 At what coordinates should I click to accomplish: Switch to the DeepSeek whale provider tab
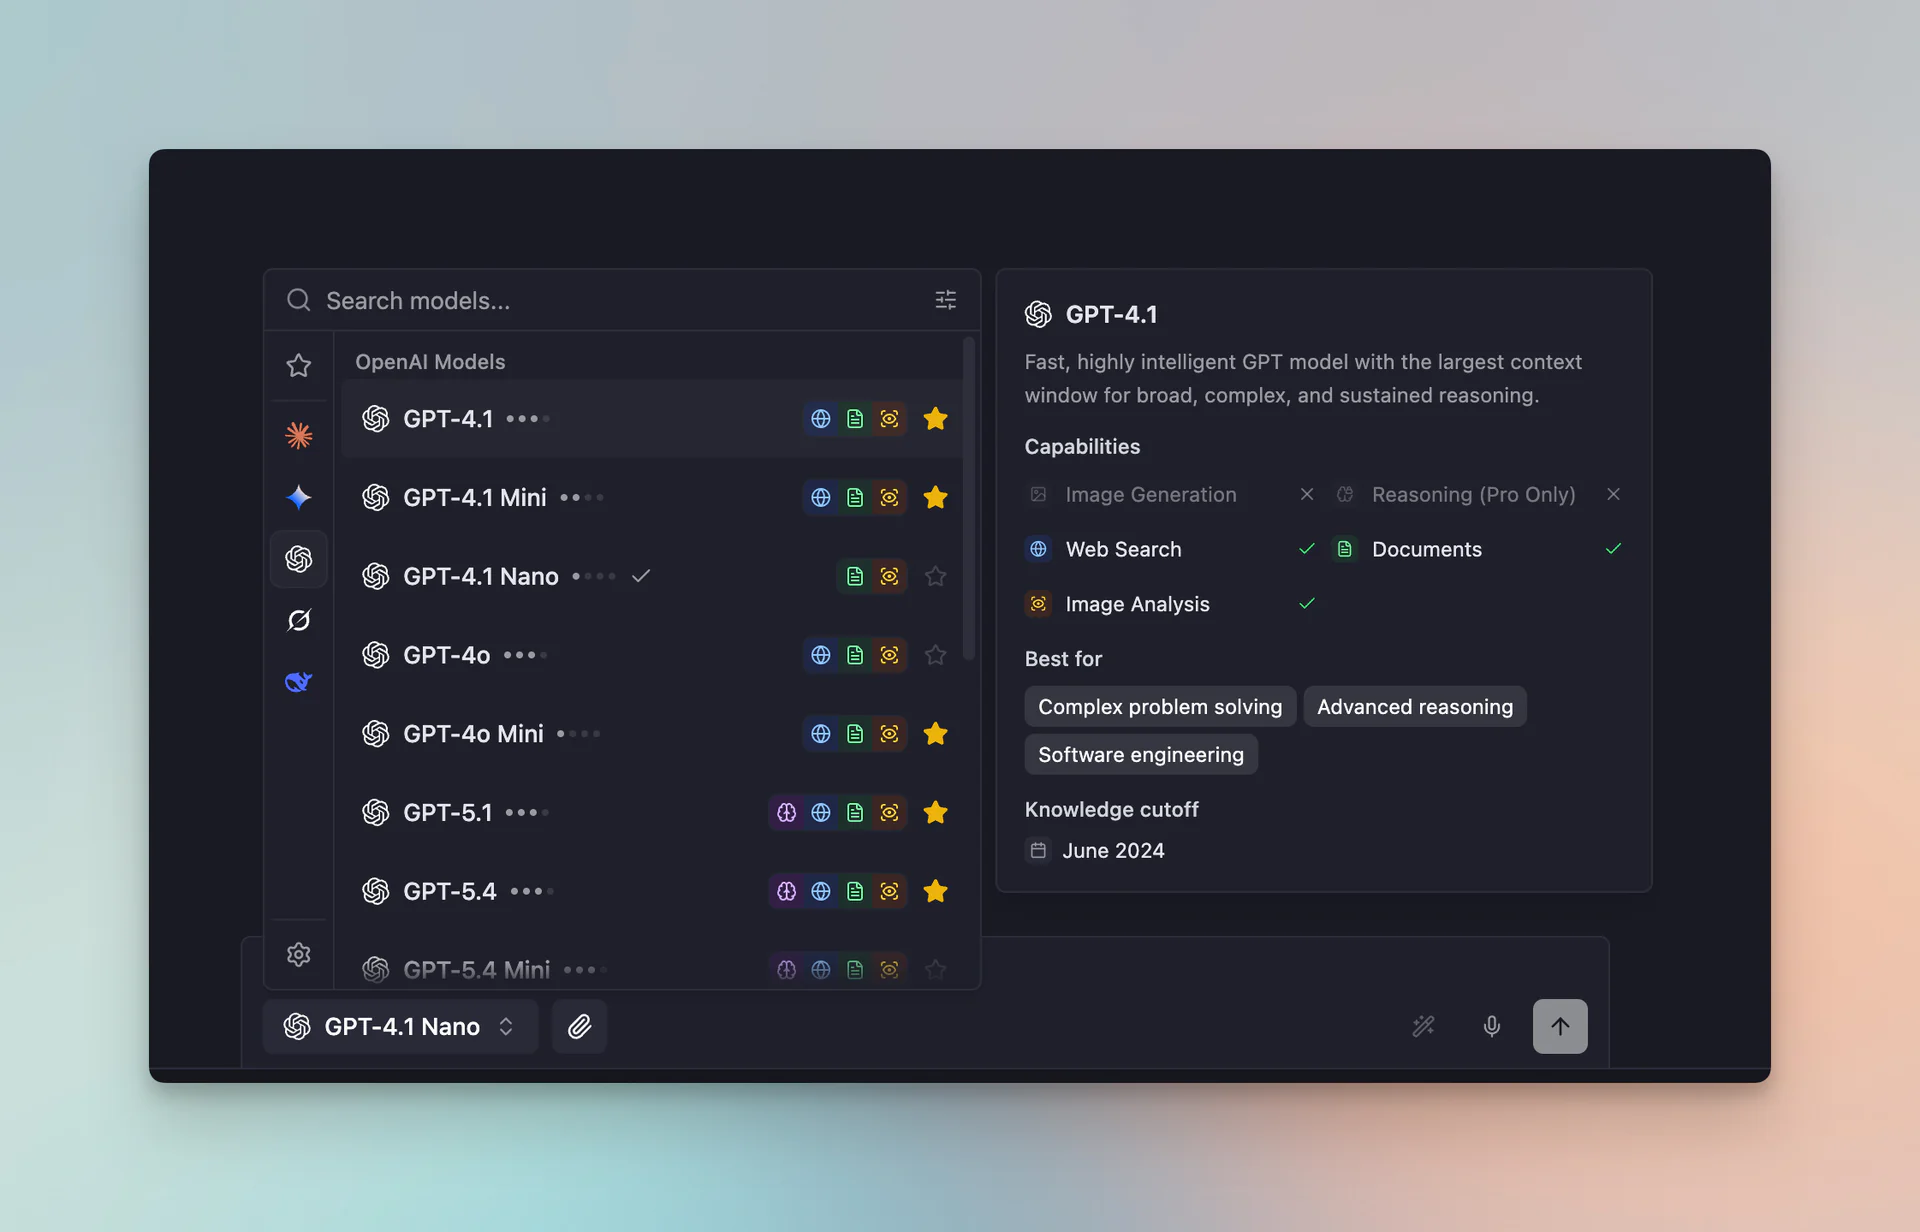click(298, 682)
